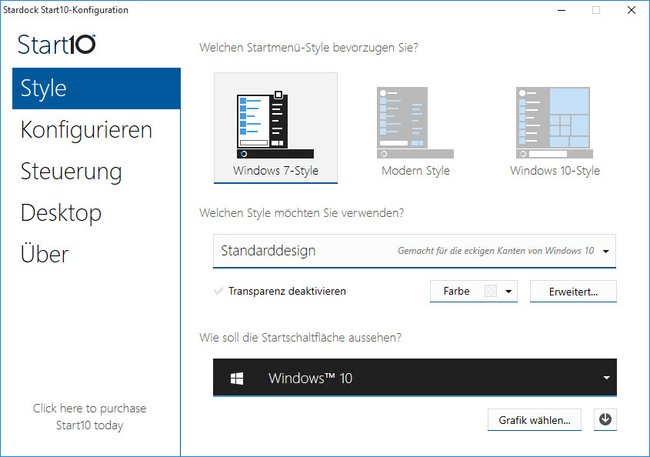Screen dimensions: 650x457
Task: Click the 'Welchen Startmenü-Style bevorzugen Sie?' heading
Action: pos(309,48)
